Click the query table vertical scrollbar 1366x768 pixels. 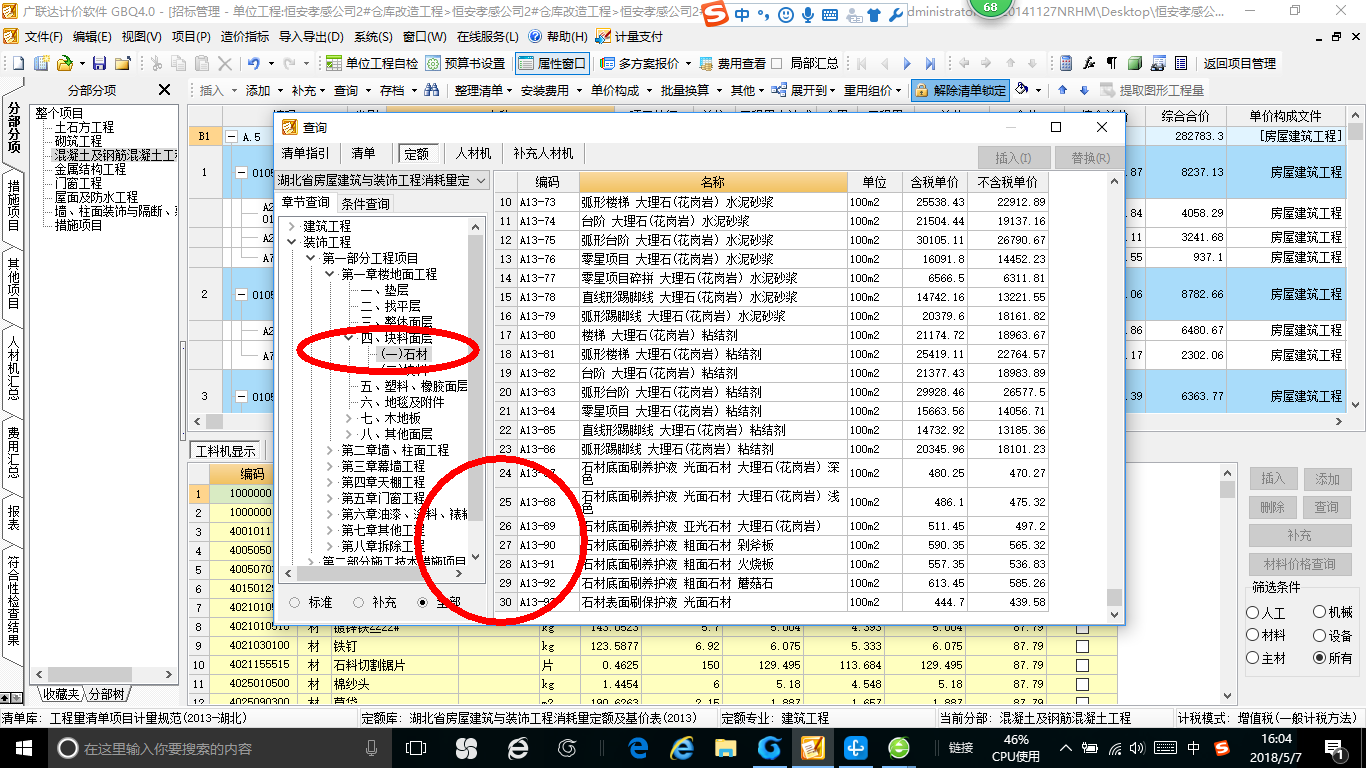pyautogui.click(x=1113, y=598)
